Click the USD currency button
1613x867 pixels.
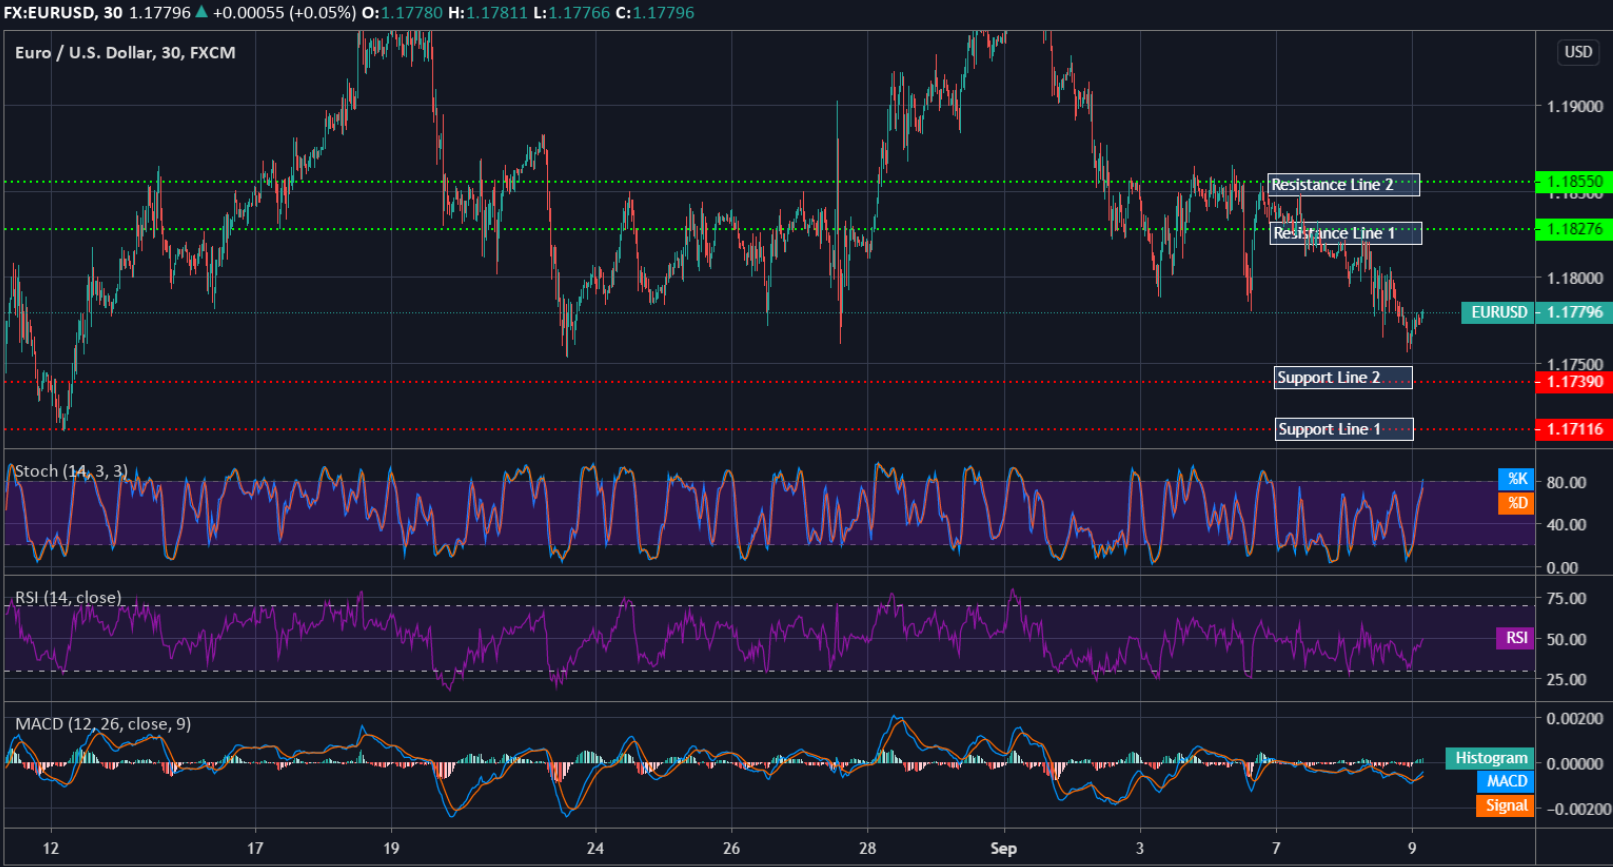[x=1578, y=52]
